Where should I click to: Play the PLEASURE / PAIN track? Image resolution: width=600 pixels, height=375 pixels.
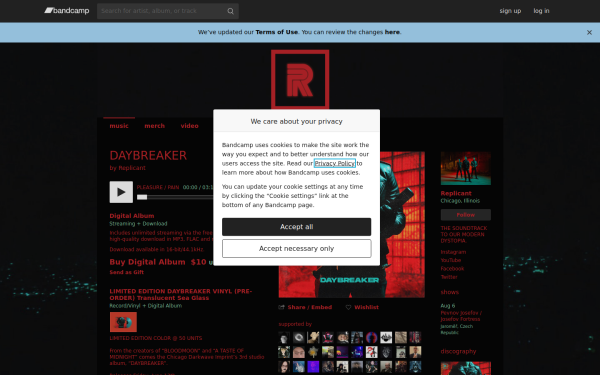coord(121,192)
